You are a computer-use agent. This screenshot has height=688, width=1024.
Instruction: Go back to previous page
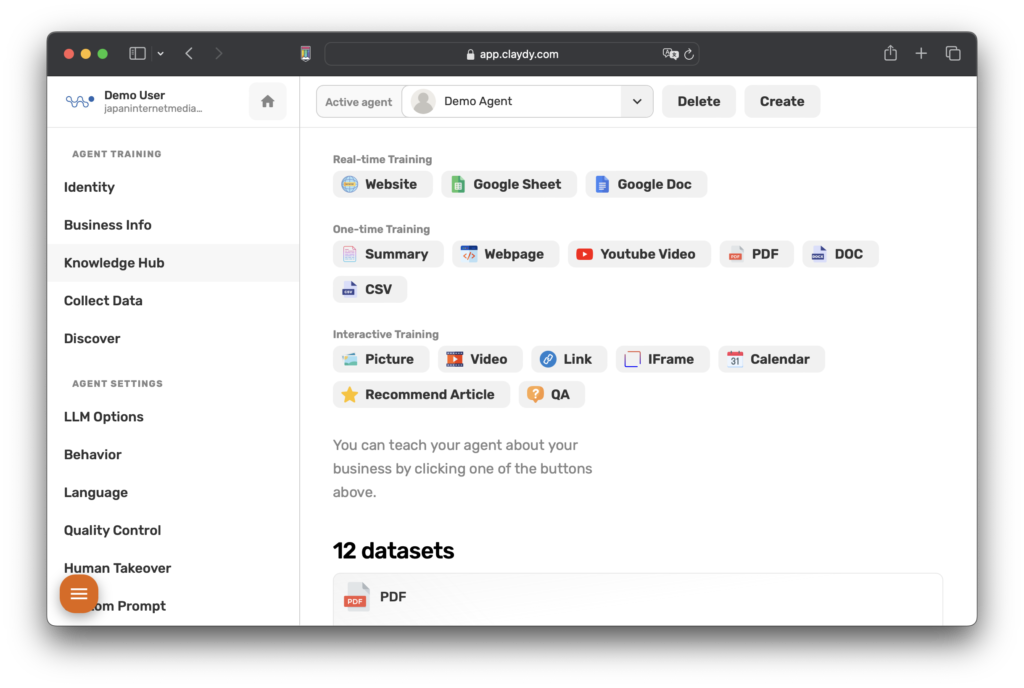(189, 54)
